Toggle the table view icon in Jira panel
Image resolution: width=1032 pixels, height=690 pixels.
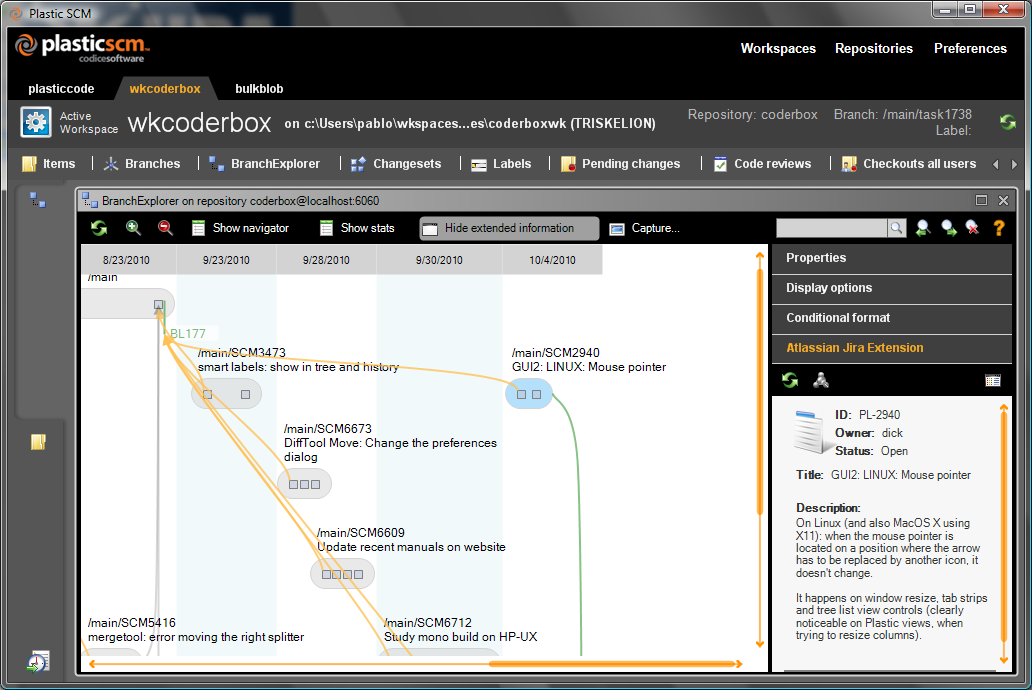[993, 380]
